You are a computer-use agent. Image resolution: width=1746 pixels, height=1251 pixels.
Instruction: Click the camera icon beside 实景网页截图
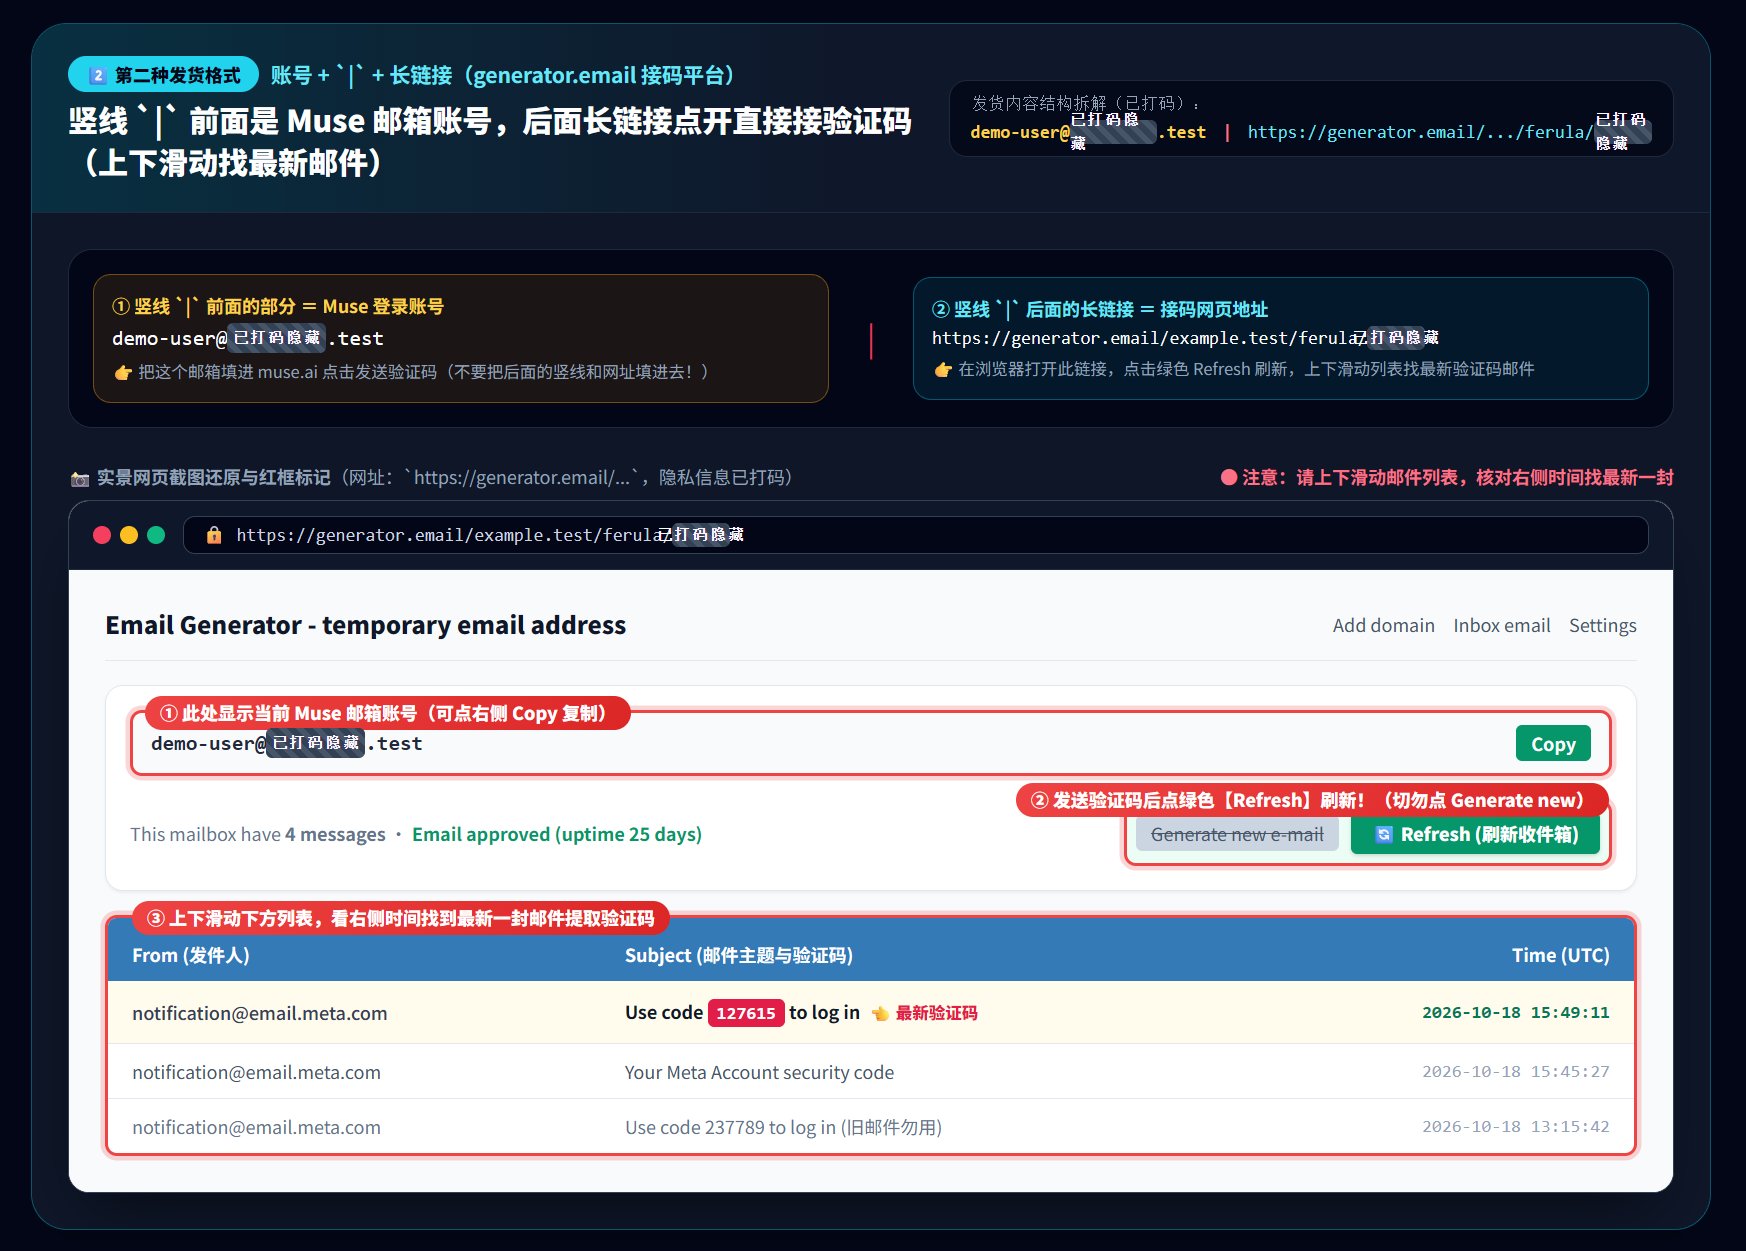(x=80, y=478)
